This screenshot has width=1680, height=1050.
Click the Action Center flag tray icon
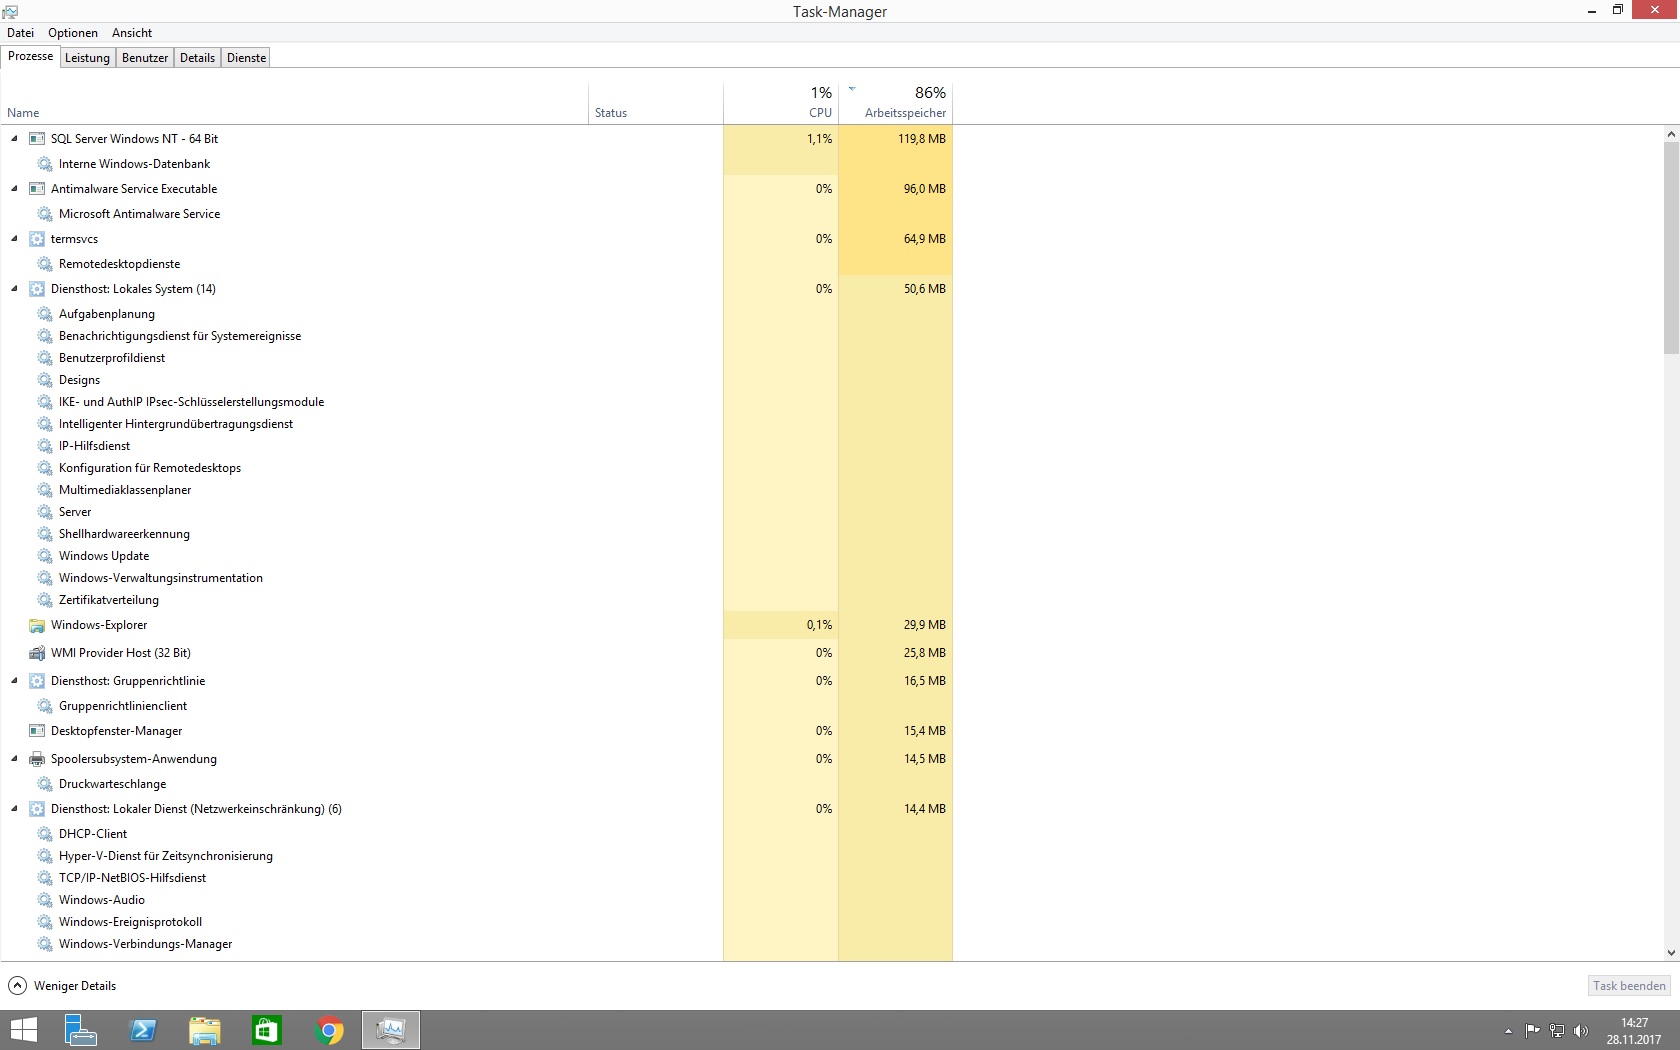[x=1532, y=1031]
